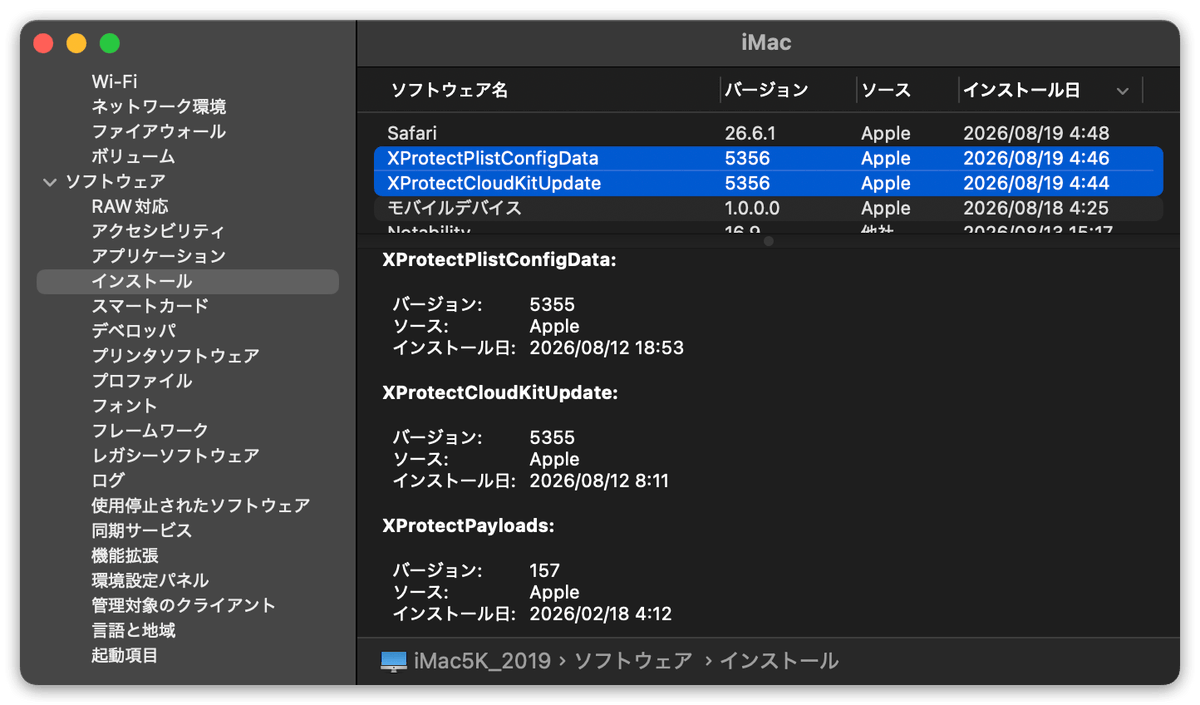
Task: Open ネットワーク環境 in the sidebar
Action: 159,107
